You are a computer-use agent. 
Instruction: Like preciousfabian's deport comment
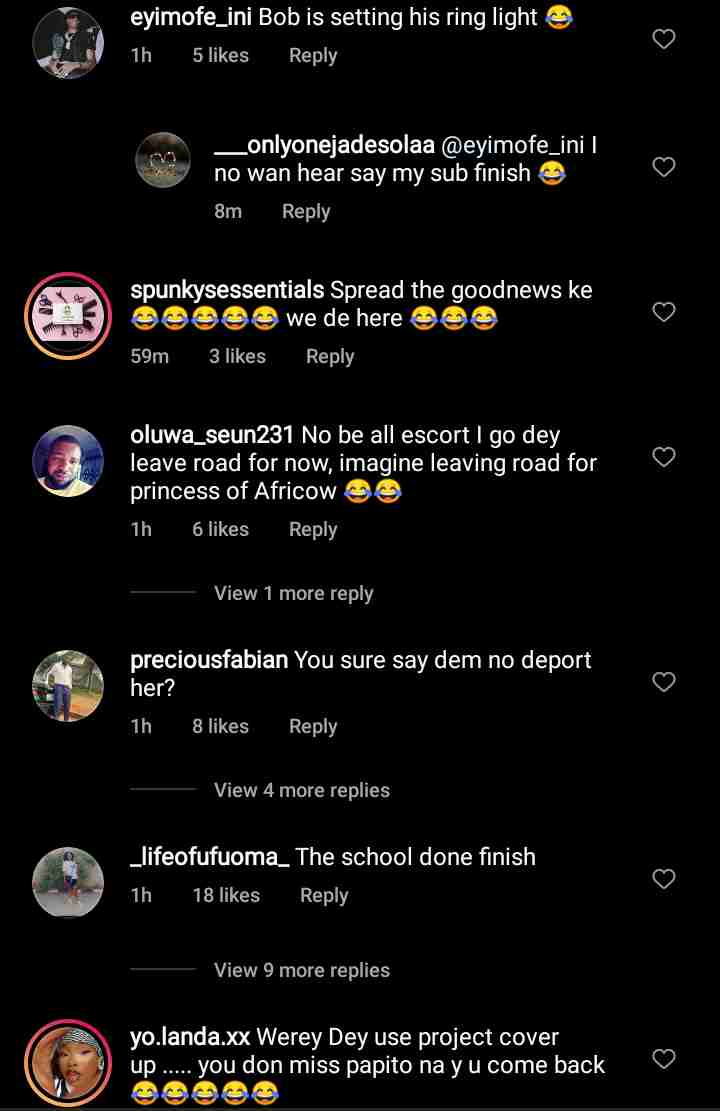click(x=664, y=682)
